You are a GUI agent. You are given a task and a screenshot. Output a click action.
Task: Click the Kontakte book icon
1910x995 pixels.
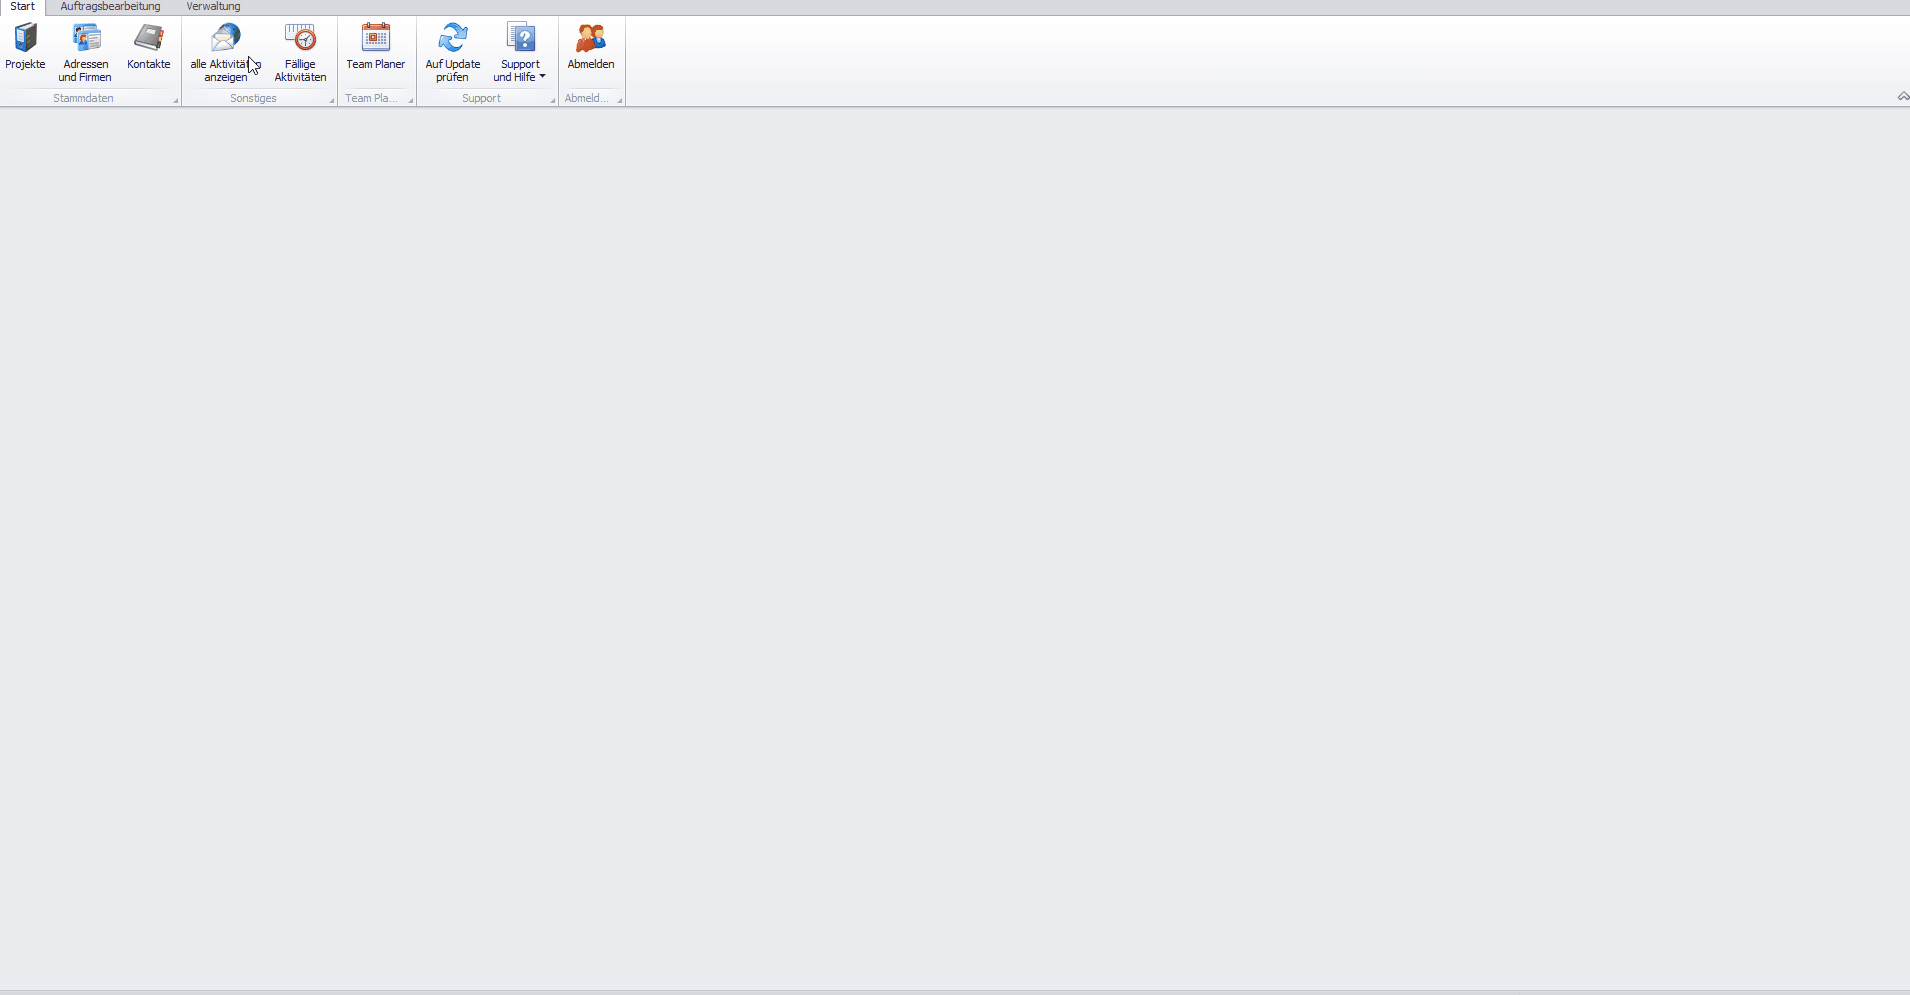tap(148, 38)
